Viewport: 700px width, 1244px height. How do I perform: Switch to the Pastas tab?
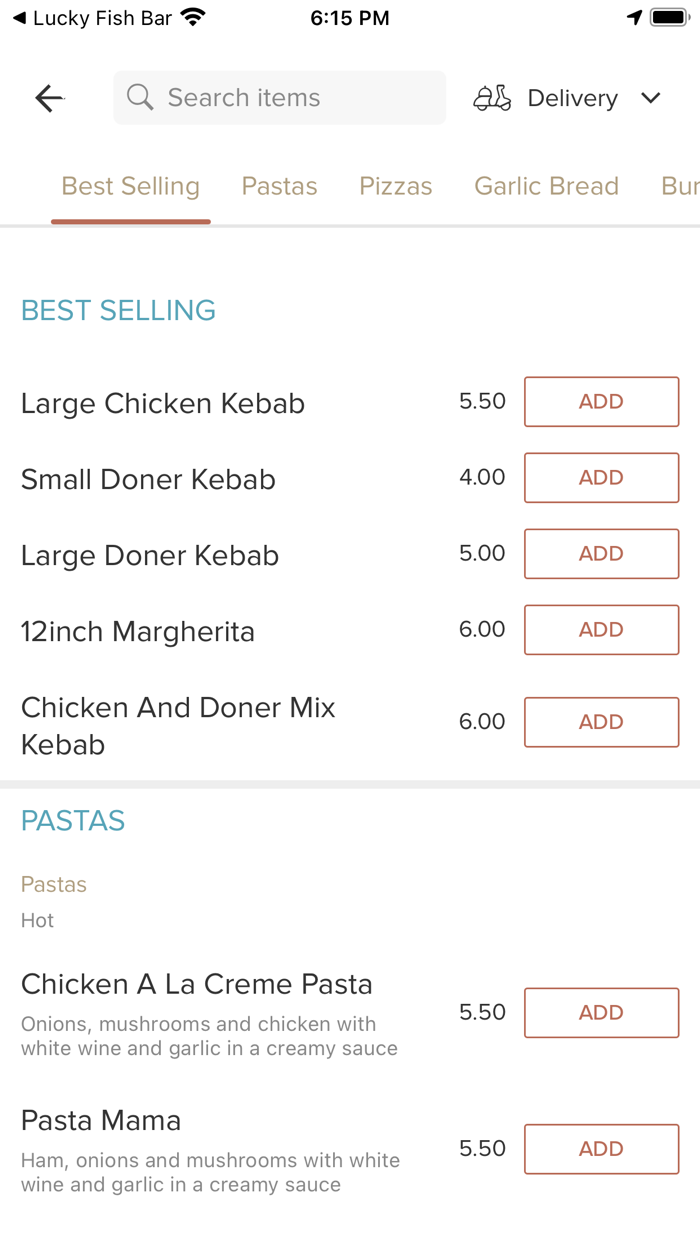click(x=279, y=185)
